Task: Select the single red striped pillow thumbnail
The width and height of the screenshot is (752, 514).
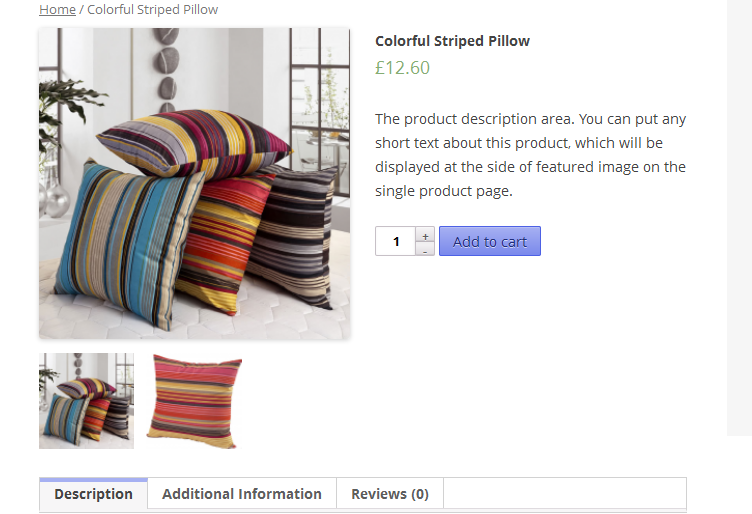Action: (194, 401)
